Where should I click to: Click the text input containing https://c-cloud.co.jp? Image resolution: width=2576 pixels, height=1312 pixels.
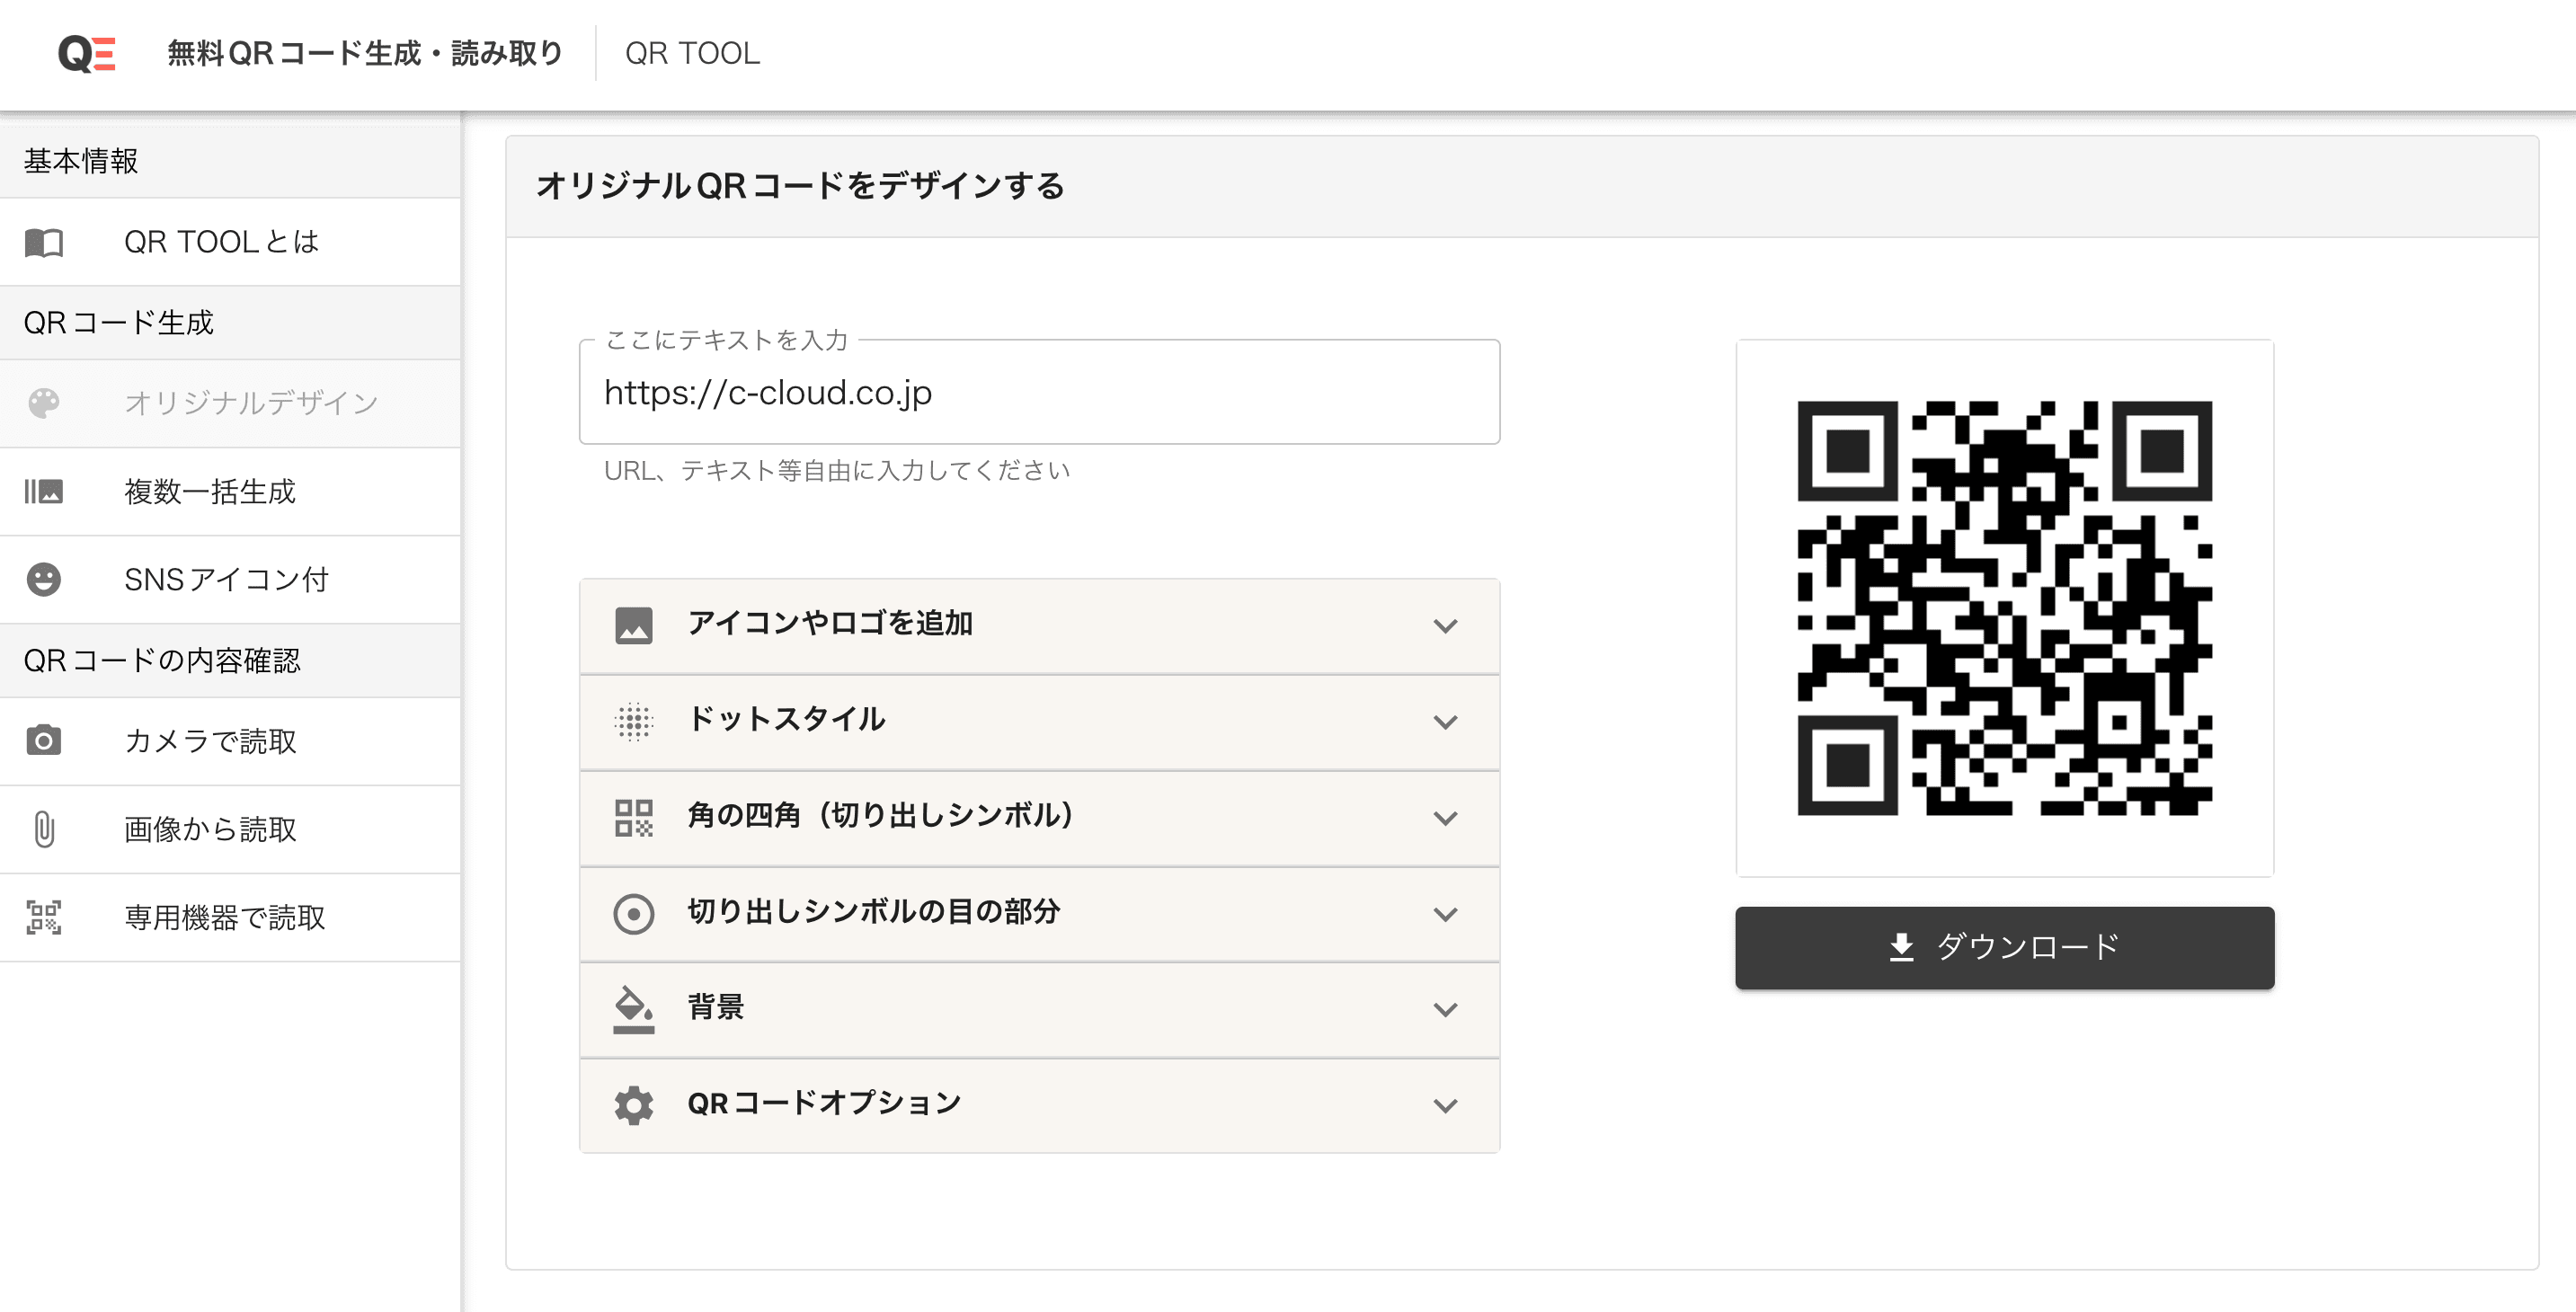coord(1038,393)
